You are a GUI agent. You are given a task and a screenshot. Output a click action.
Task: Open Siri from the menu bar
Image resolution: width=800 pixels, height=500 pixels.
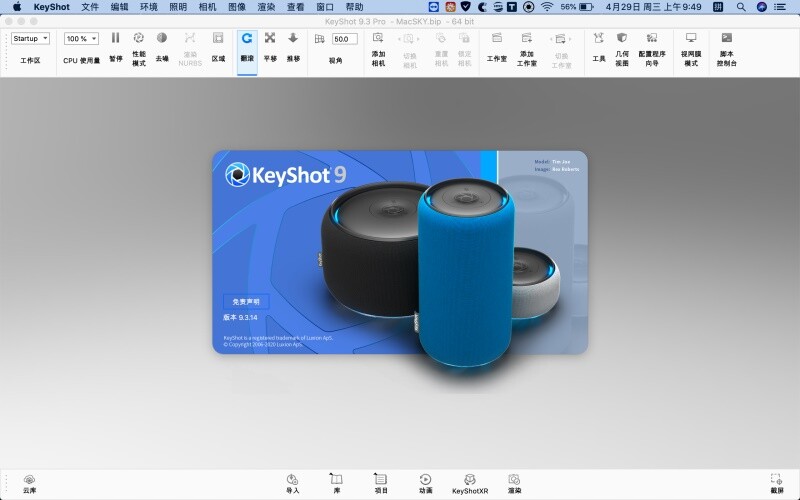(761, 7)
